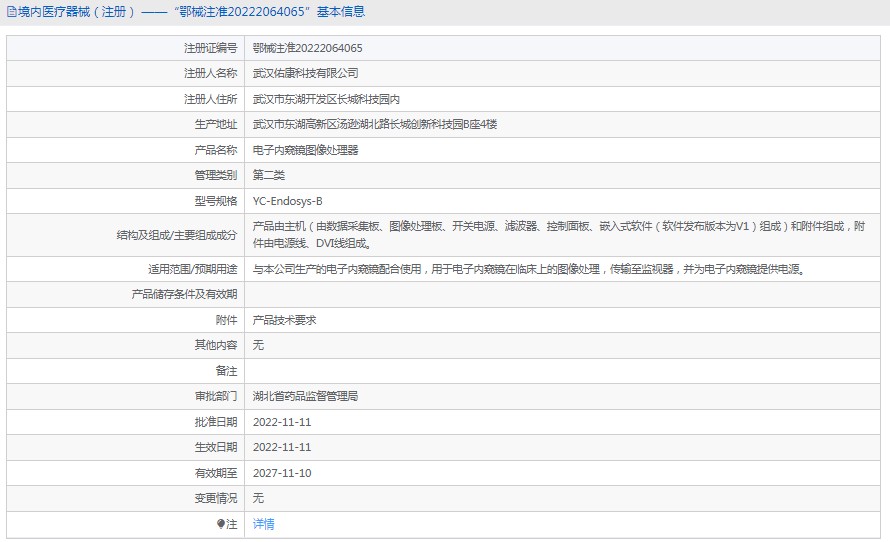Click intended use text starting 与本公司生产的
Image resolution: width=890 pixels, height=542 pixels.
pos(529,269)
